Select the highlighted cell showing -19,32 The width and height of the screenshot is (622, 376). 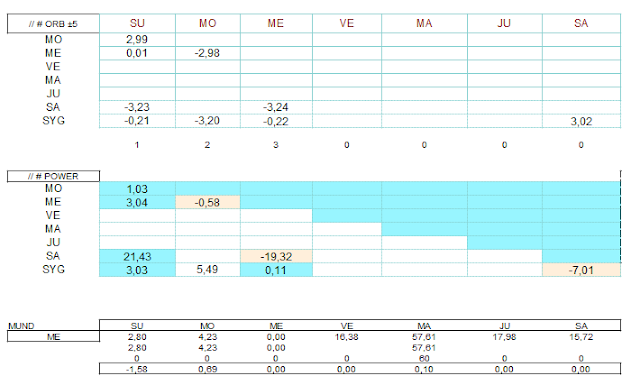276,256
